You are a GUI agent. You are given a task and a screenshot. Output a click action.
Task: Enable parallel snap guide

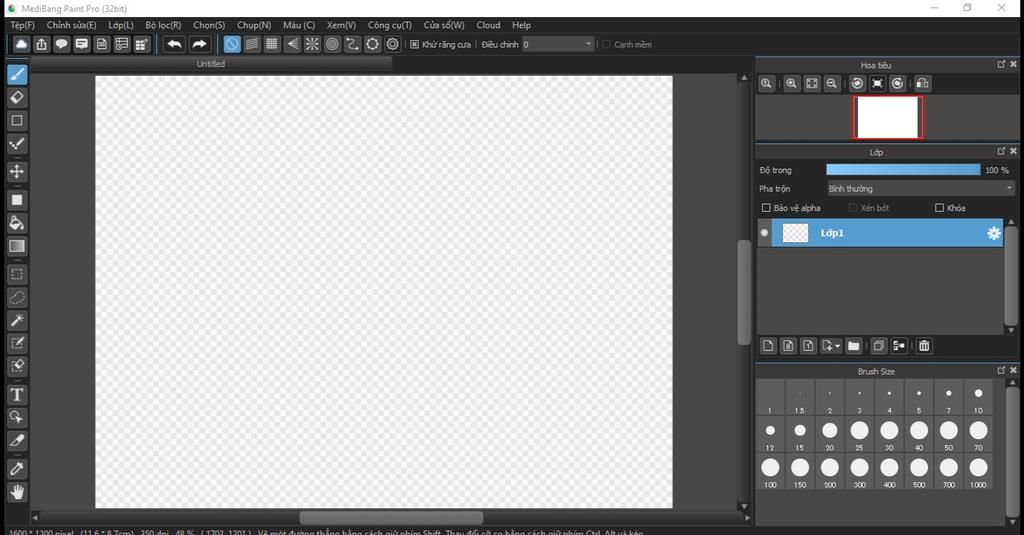pyautogui.click(x=252, y=44)
